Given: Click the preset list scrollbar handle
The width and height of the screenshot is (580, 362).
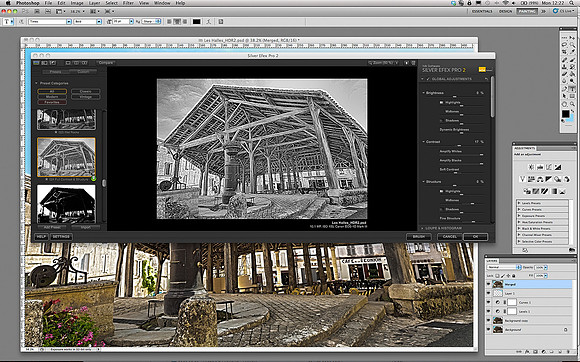Looking at the screenshot, I should point(104,183).
